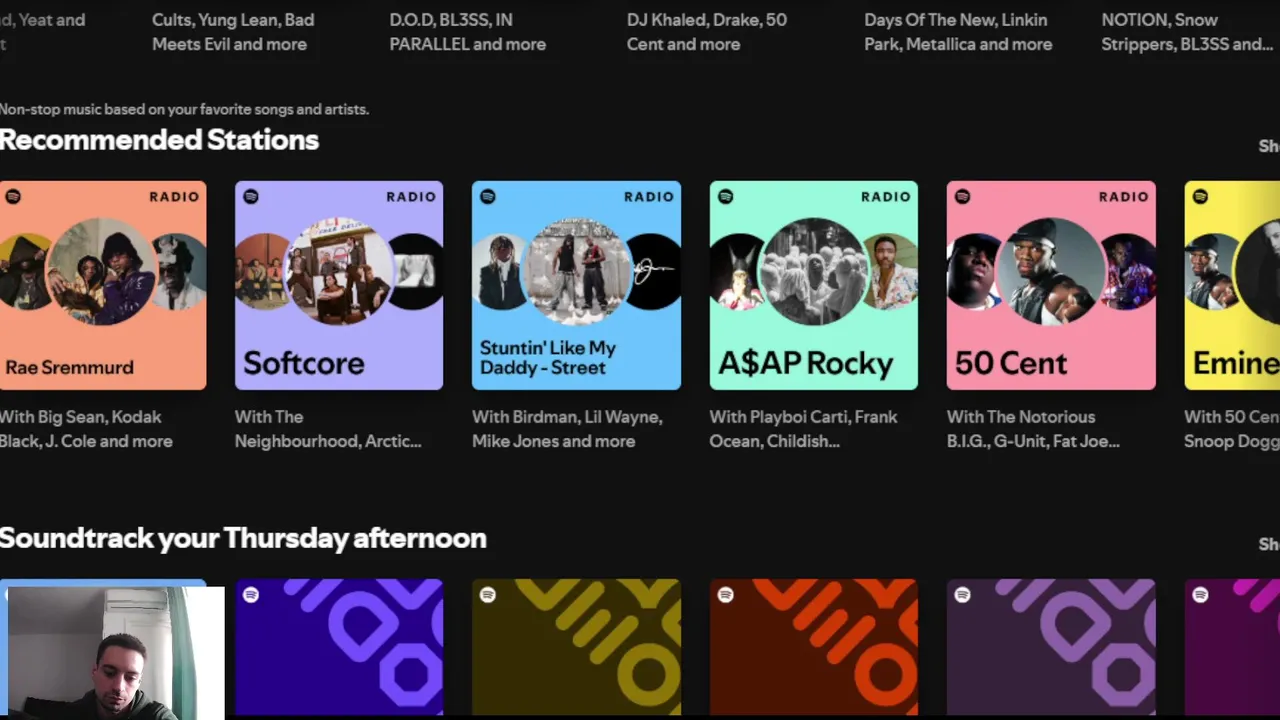Click Spotify icon on dark blue playlist
The width and height of the screenshot is (1280, 720).
(251, 595)
